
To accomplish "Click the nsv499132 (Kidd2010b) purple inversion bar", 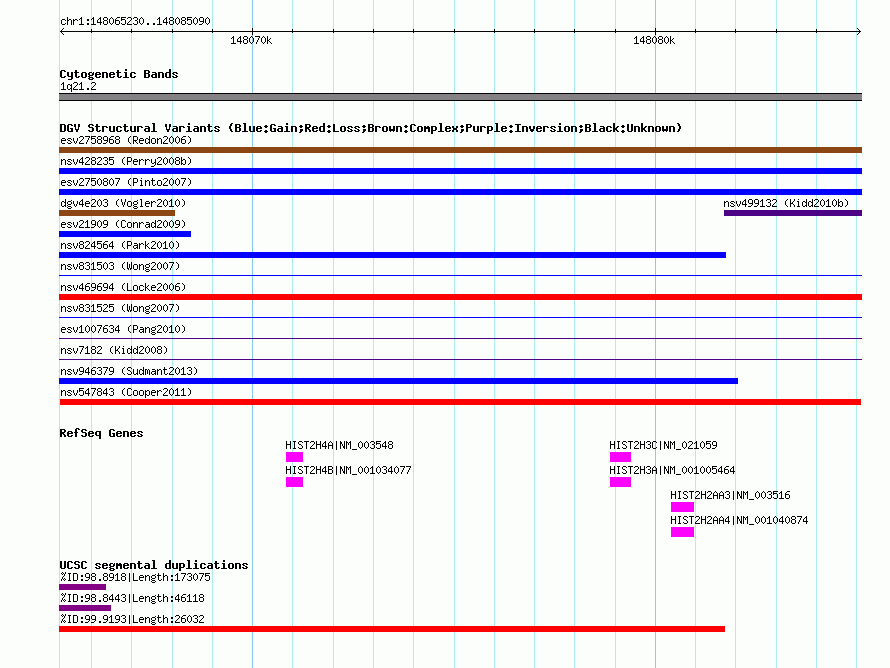I will [793, 213].
